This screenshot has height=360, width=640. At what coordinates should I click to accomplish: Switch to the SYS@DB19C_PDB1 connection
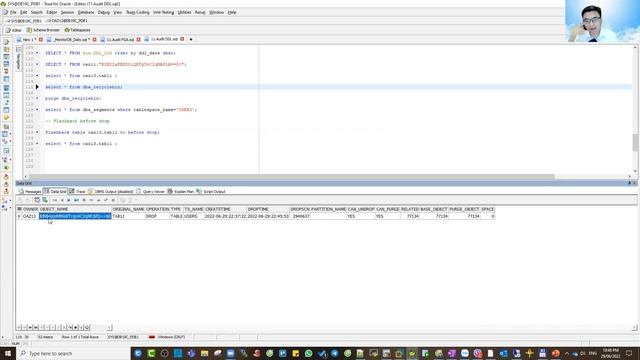coord(23,20)
